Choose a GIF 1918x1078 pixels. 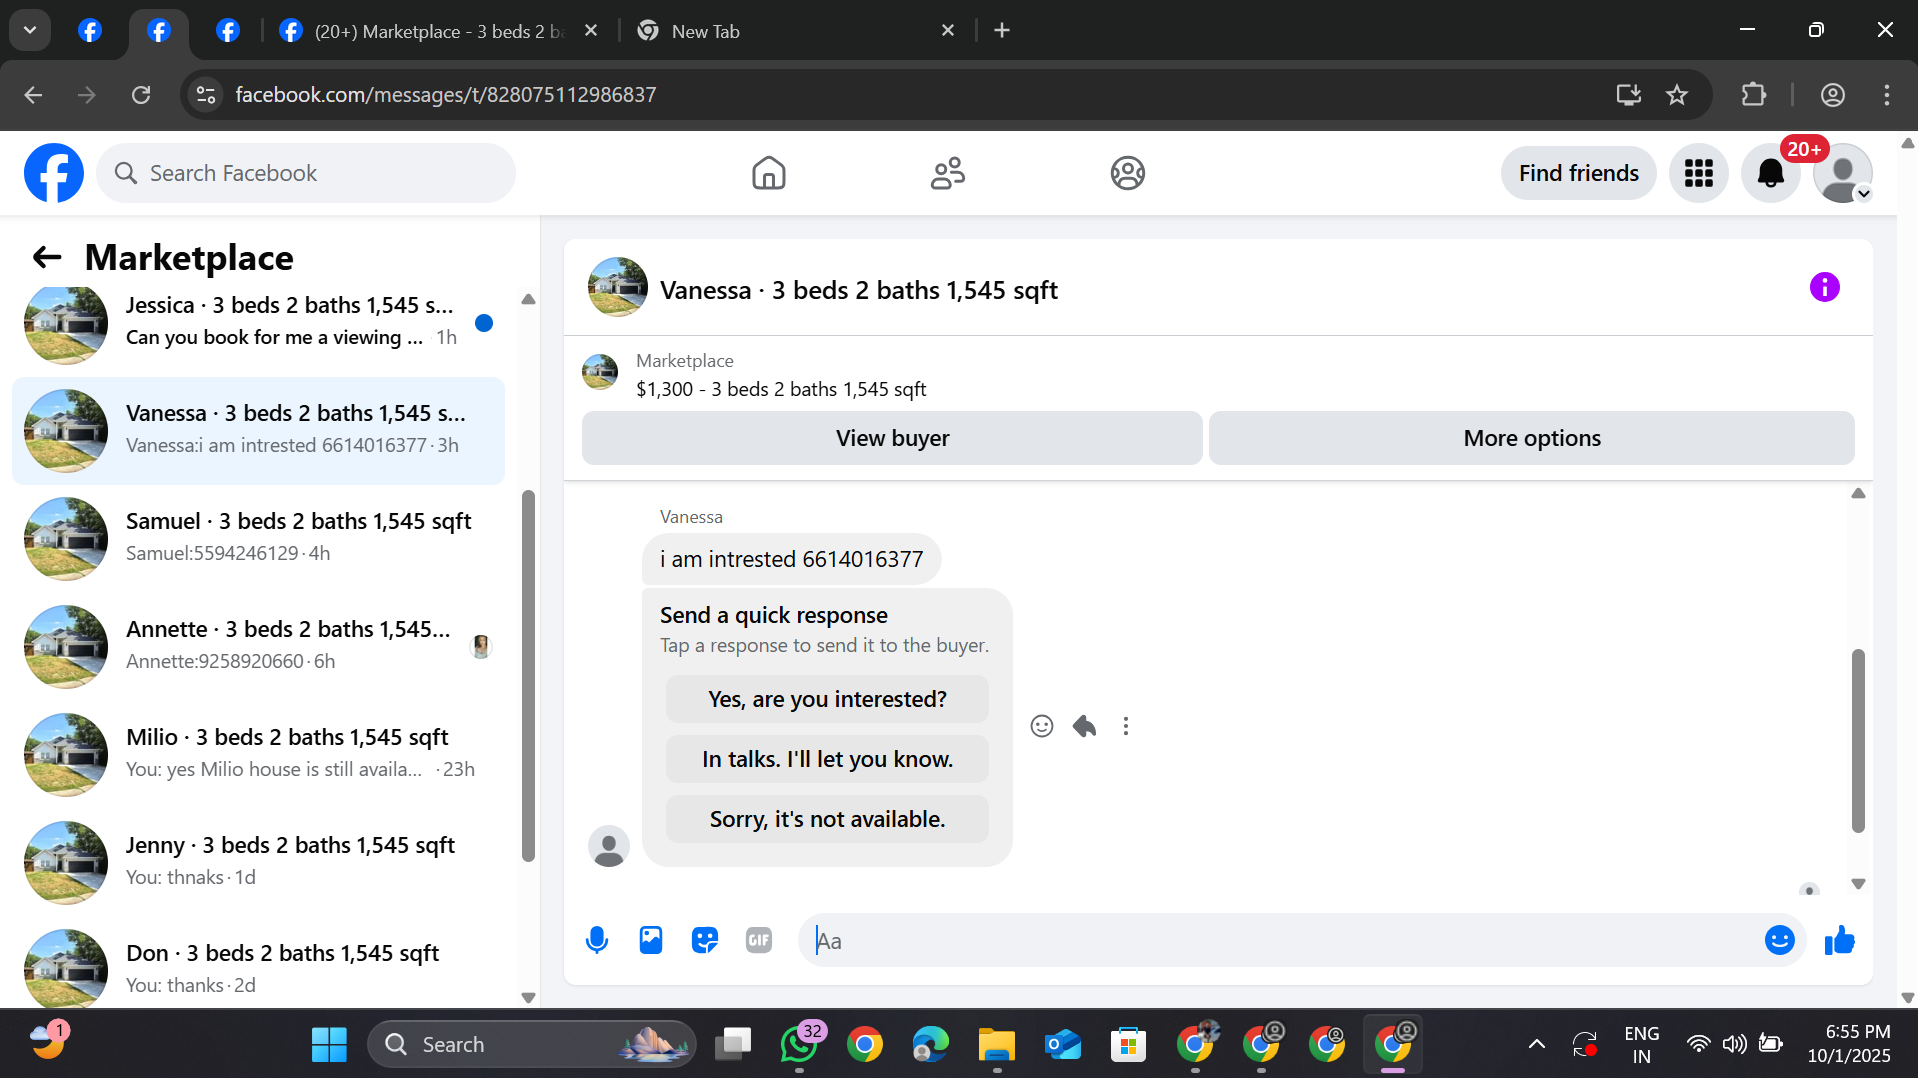pyautogui.click(x=759, y=940)
